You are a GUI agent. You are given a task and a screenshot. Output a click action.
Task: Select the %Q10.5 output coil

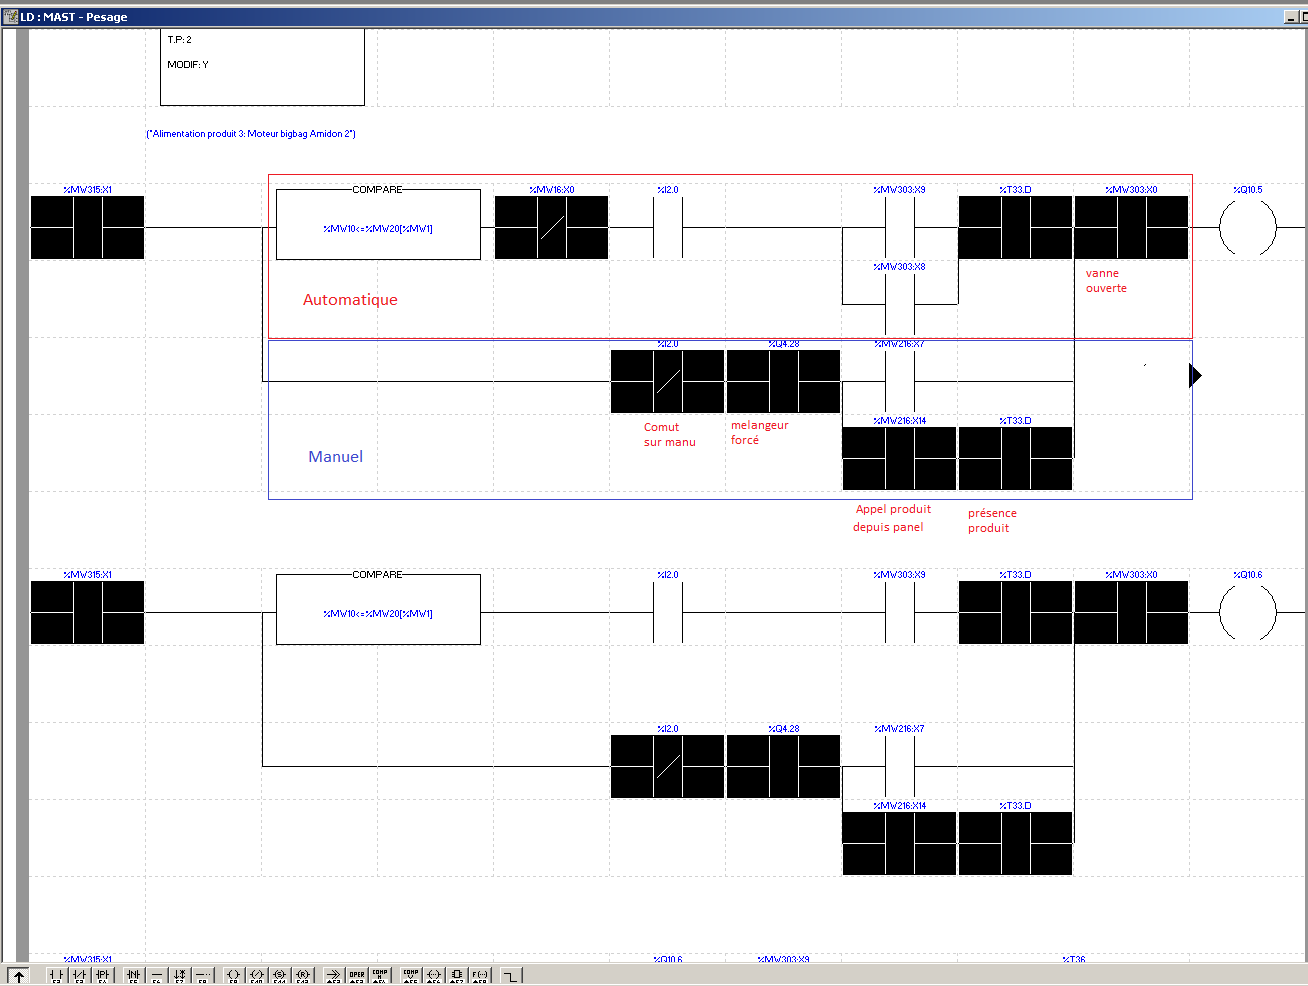1247,227
